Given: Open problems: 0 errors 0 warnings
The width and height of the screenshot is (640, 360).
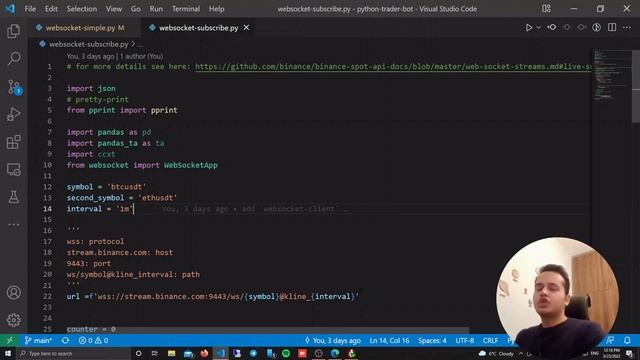Looking at the screenshot, I should click(x=93, y=340).
